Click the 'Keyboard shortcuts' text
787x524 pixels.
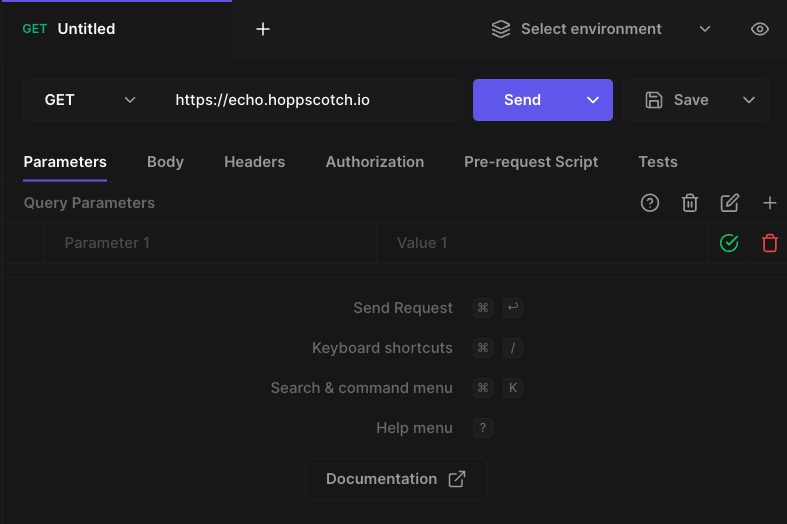pos(382,348)
